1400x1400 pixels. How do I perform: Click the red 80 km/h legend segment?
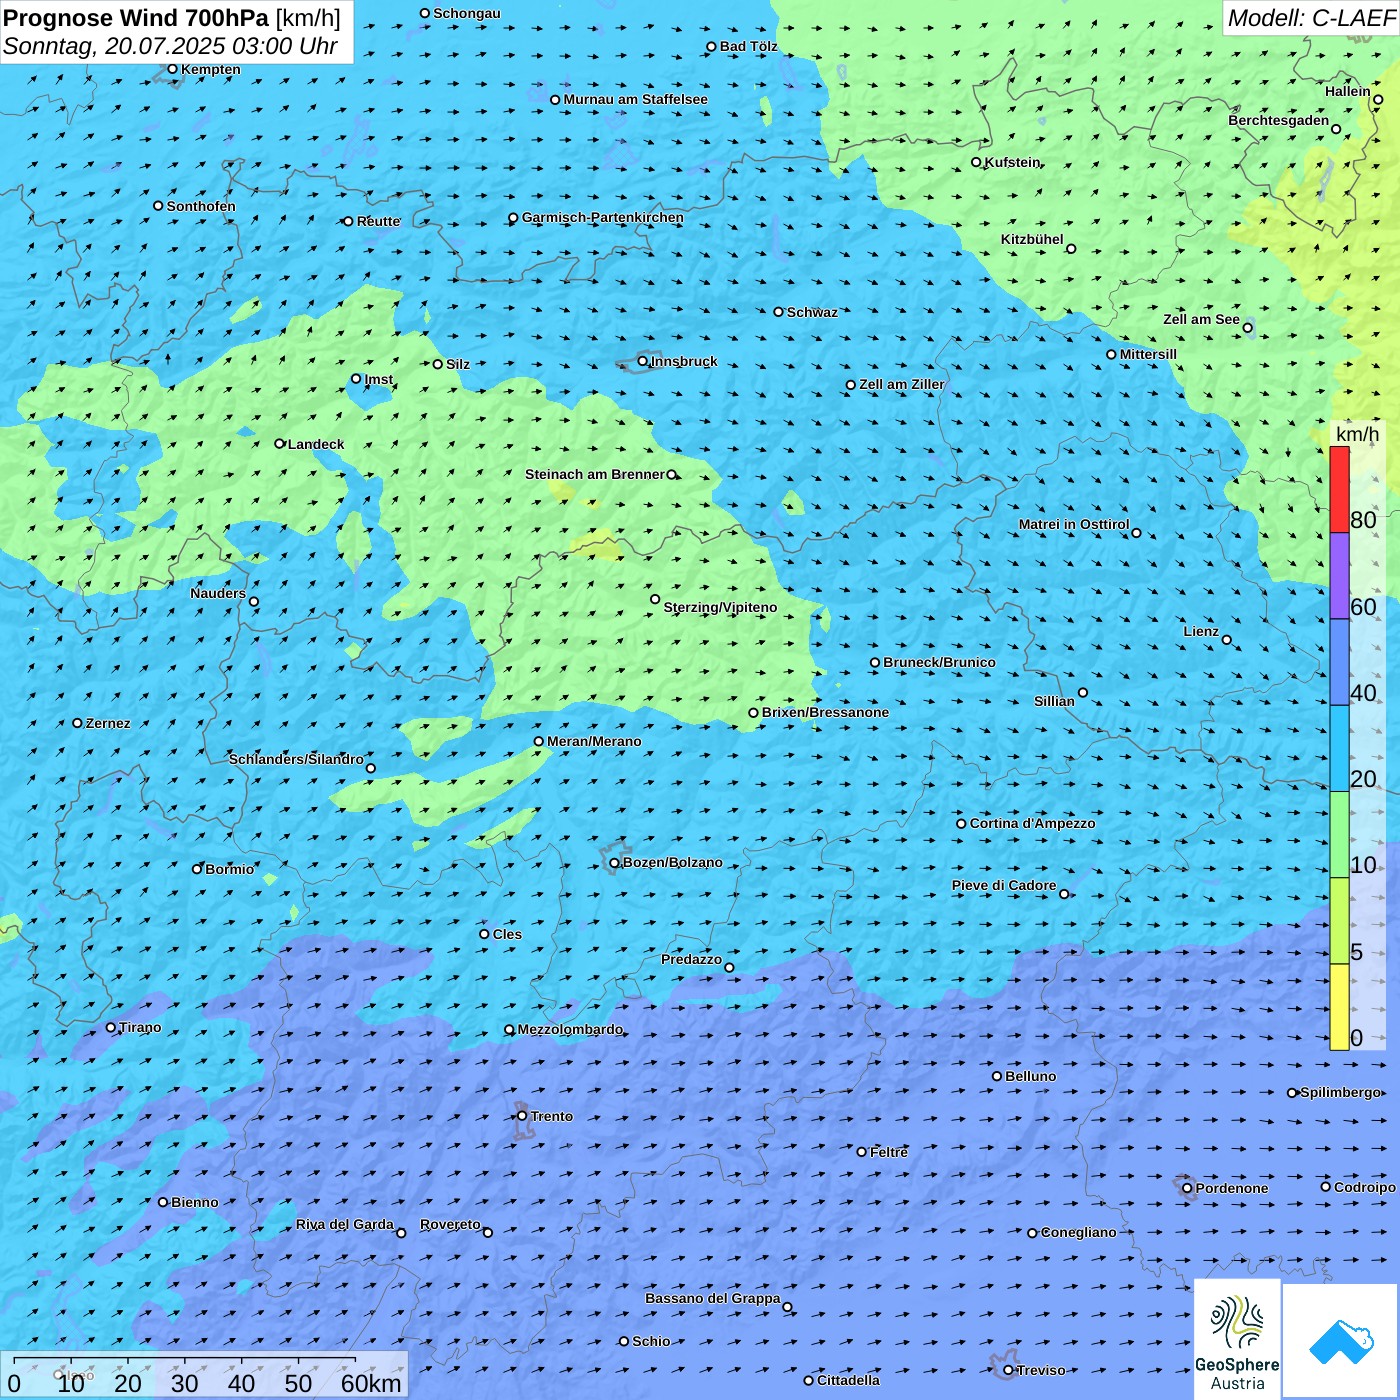click(1339, 490)
